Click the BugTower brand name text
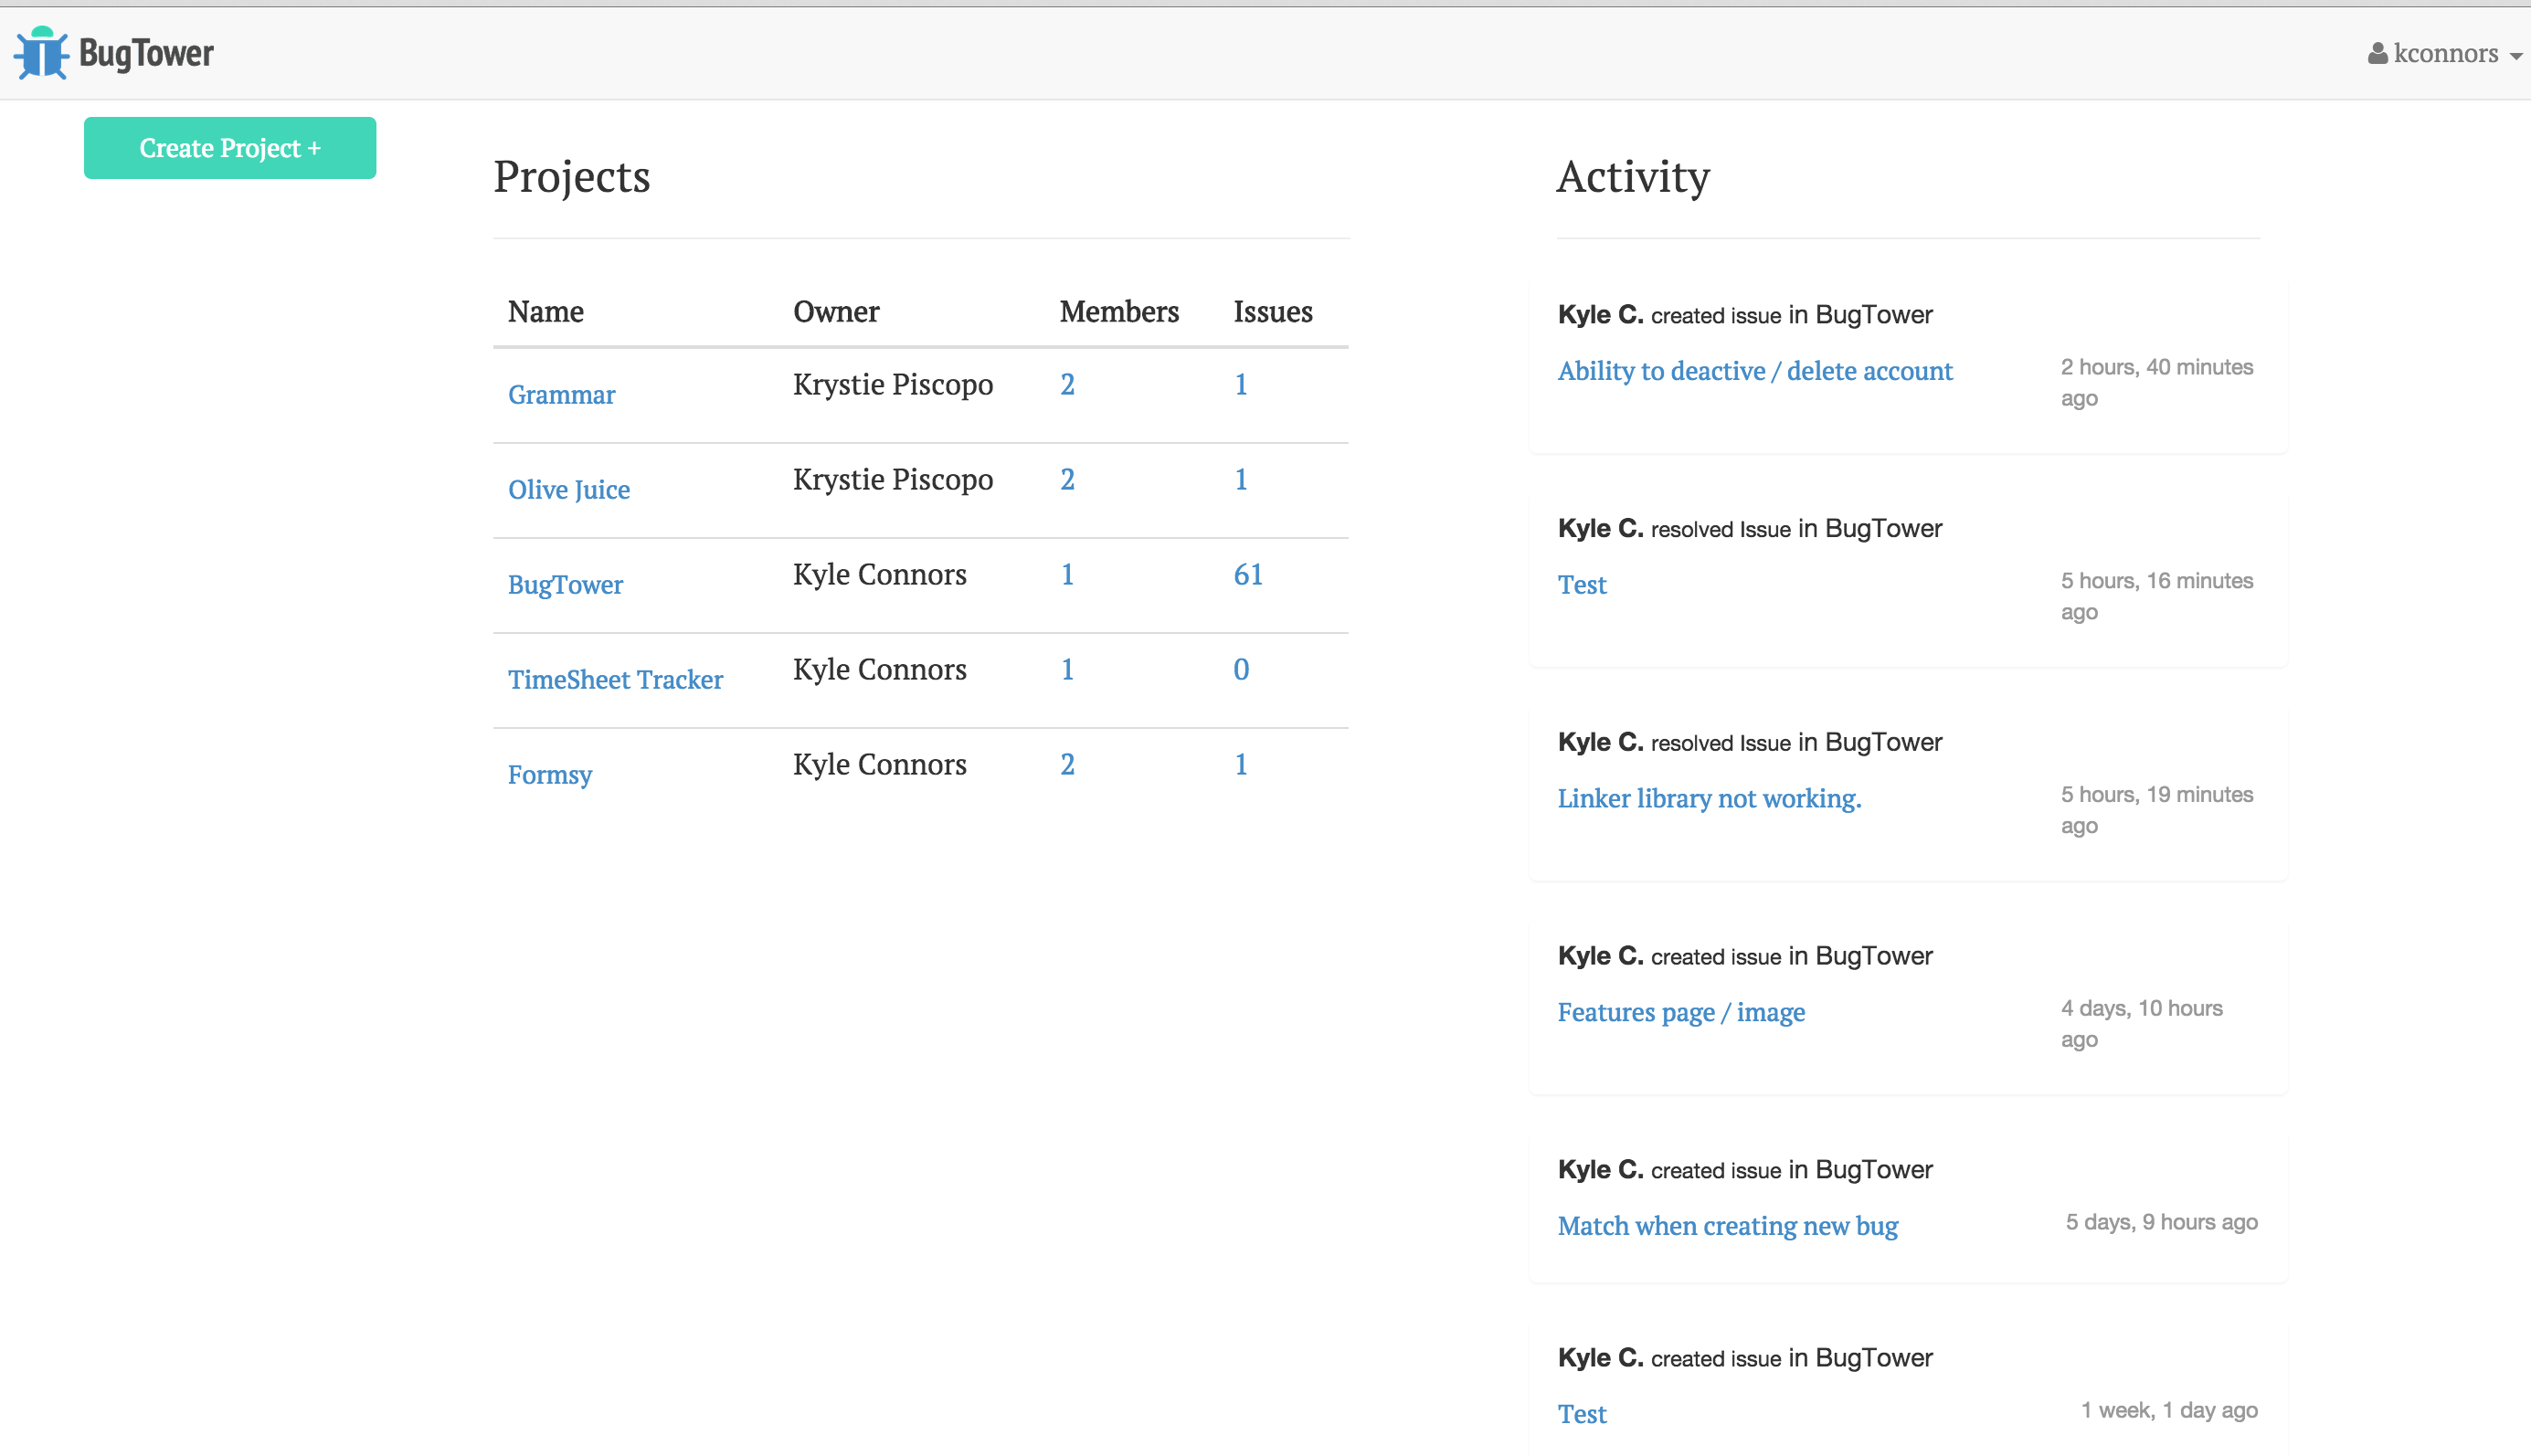This screenshot has width=2531, height=1456. (146, 53)
